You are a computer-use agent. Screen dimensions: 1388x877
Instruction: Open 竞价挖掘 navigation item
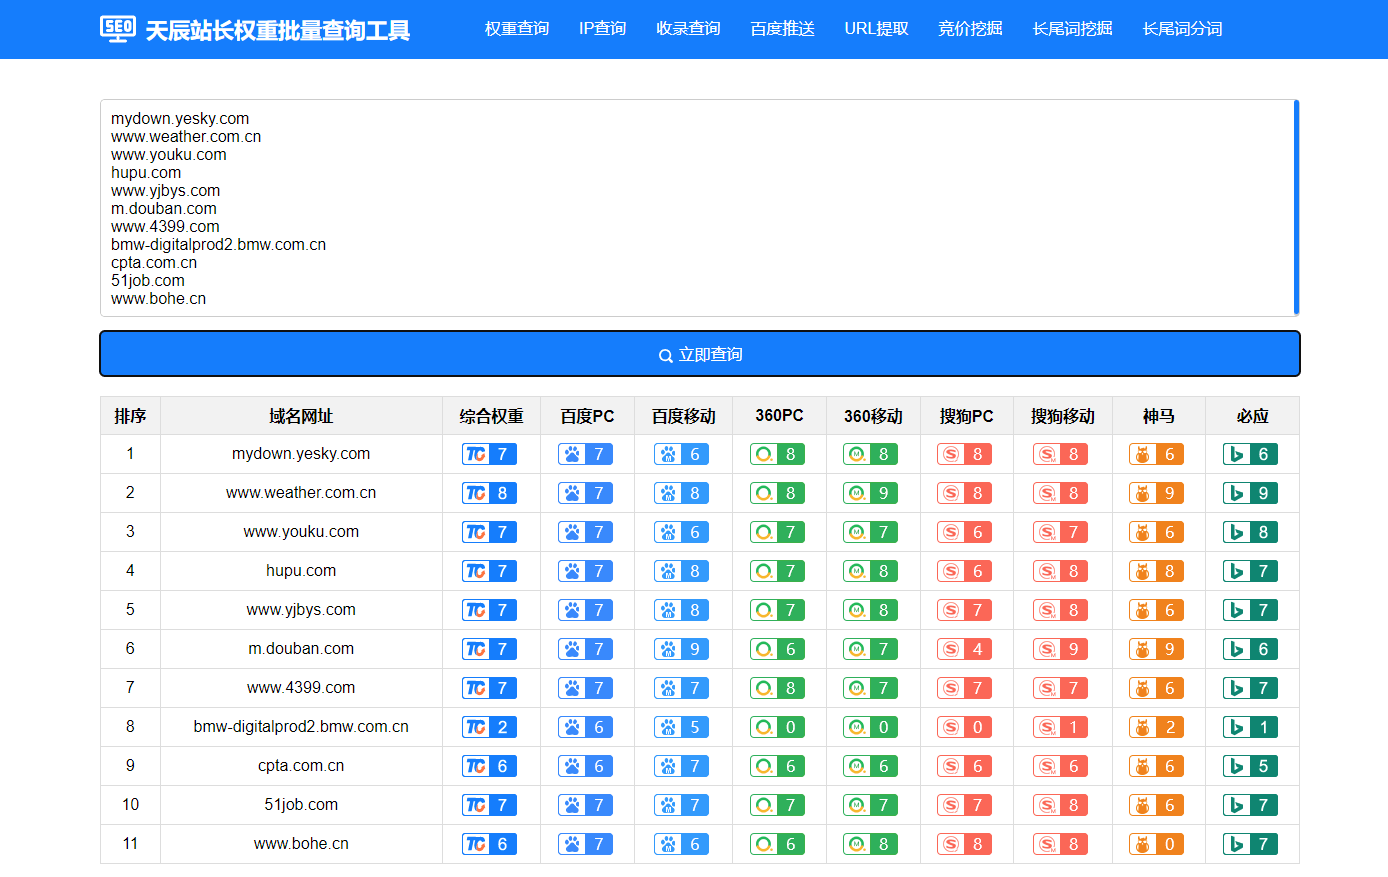[970, 29]
